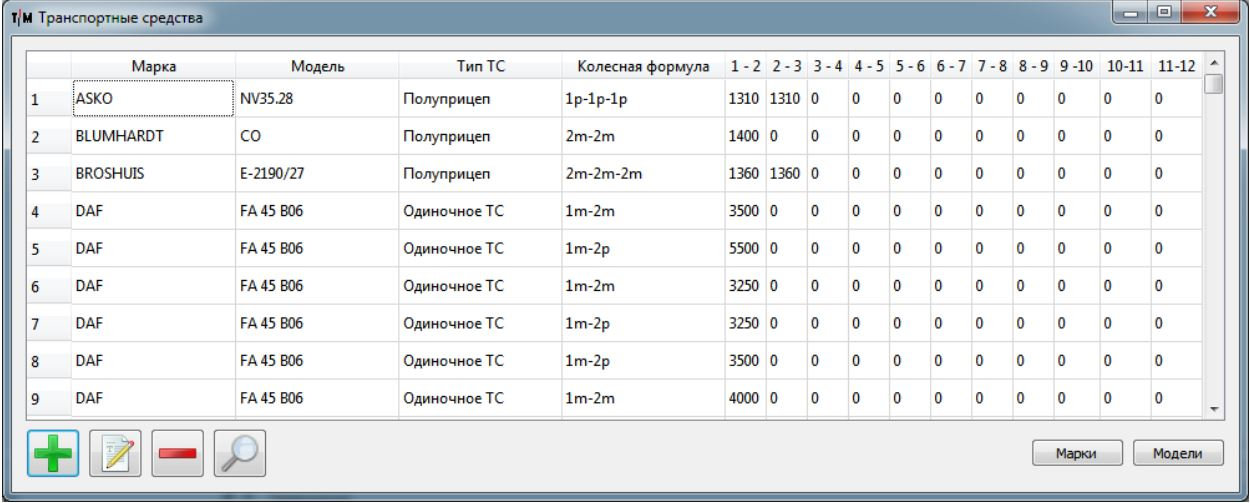
Task: Select row header number 6
Action: tap(47, 286)
